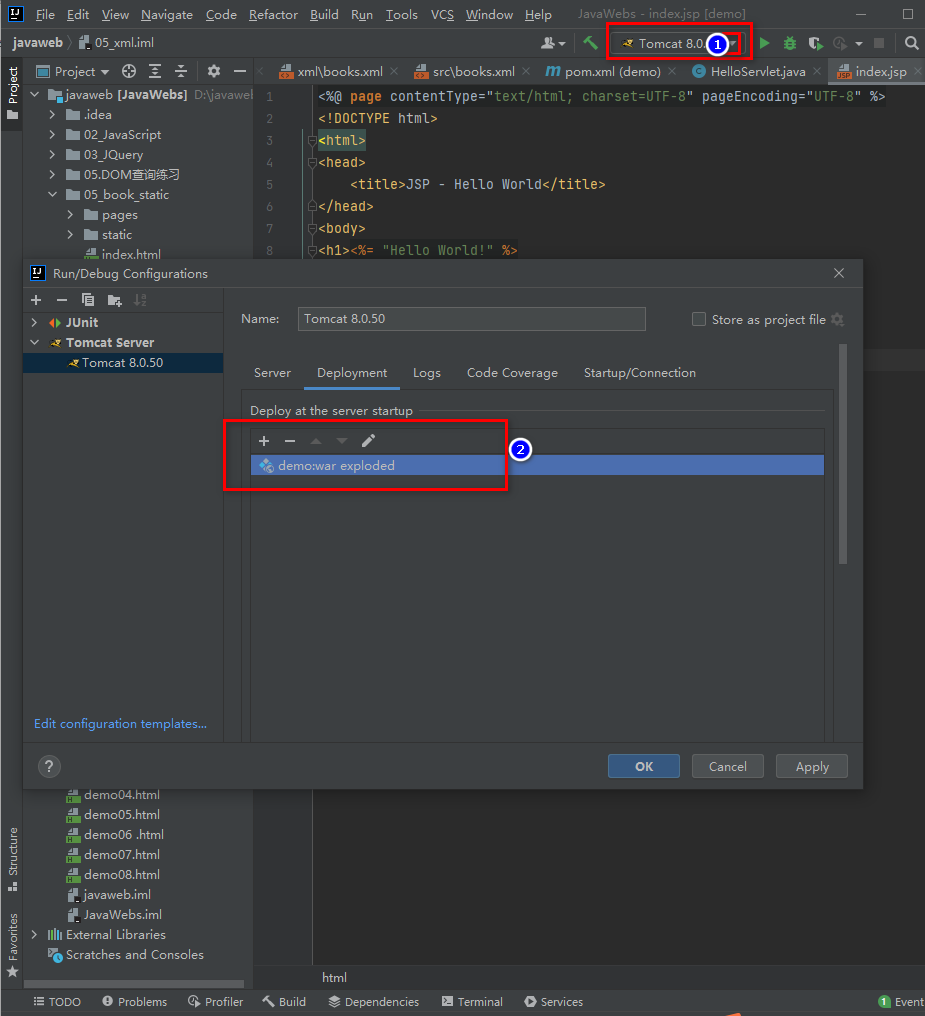This screenshot has height=1016, width=925.
Task: Click gear icon next to Store as project file
Action: point(838,319)
